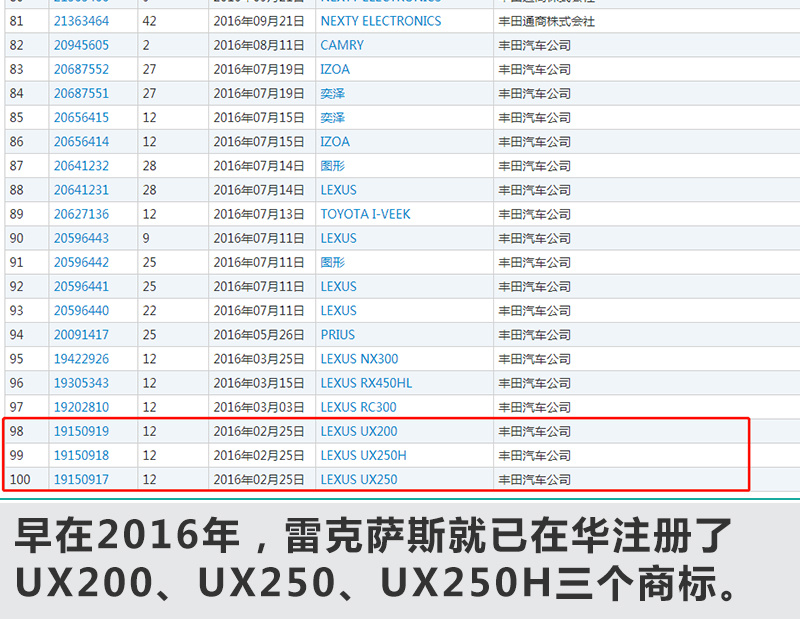Select class 2 in the CAMRY row
The width and height of the screenshot is (800, 619).
click(146, 45)
